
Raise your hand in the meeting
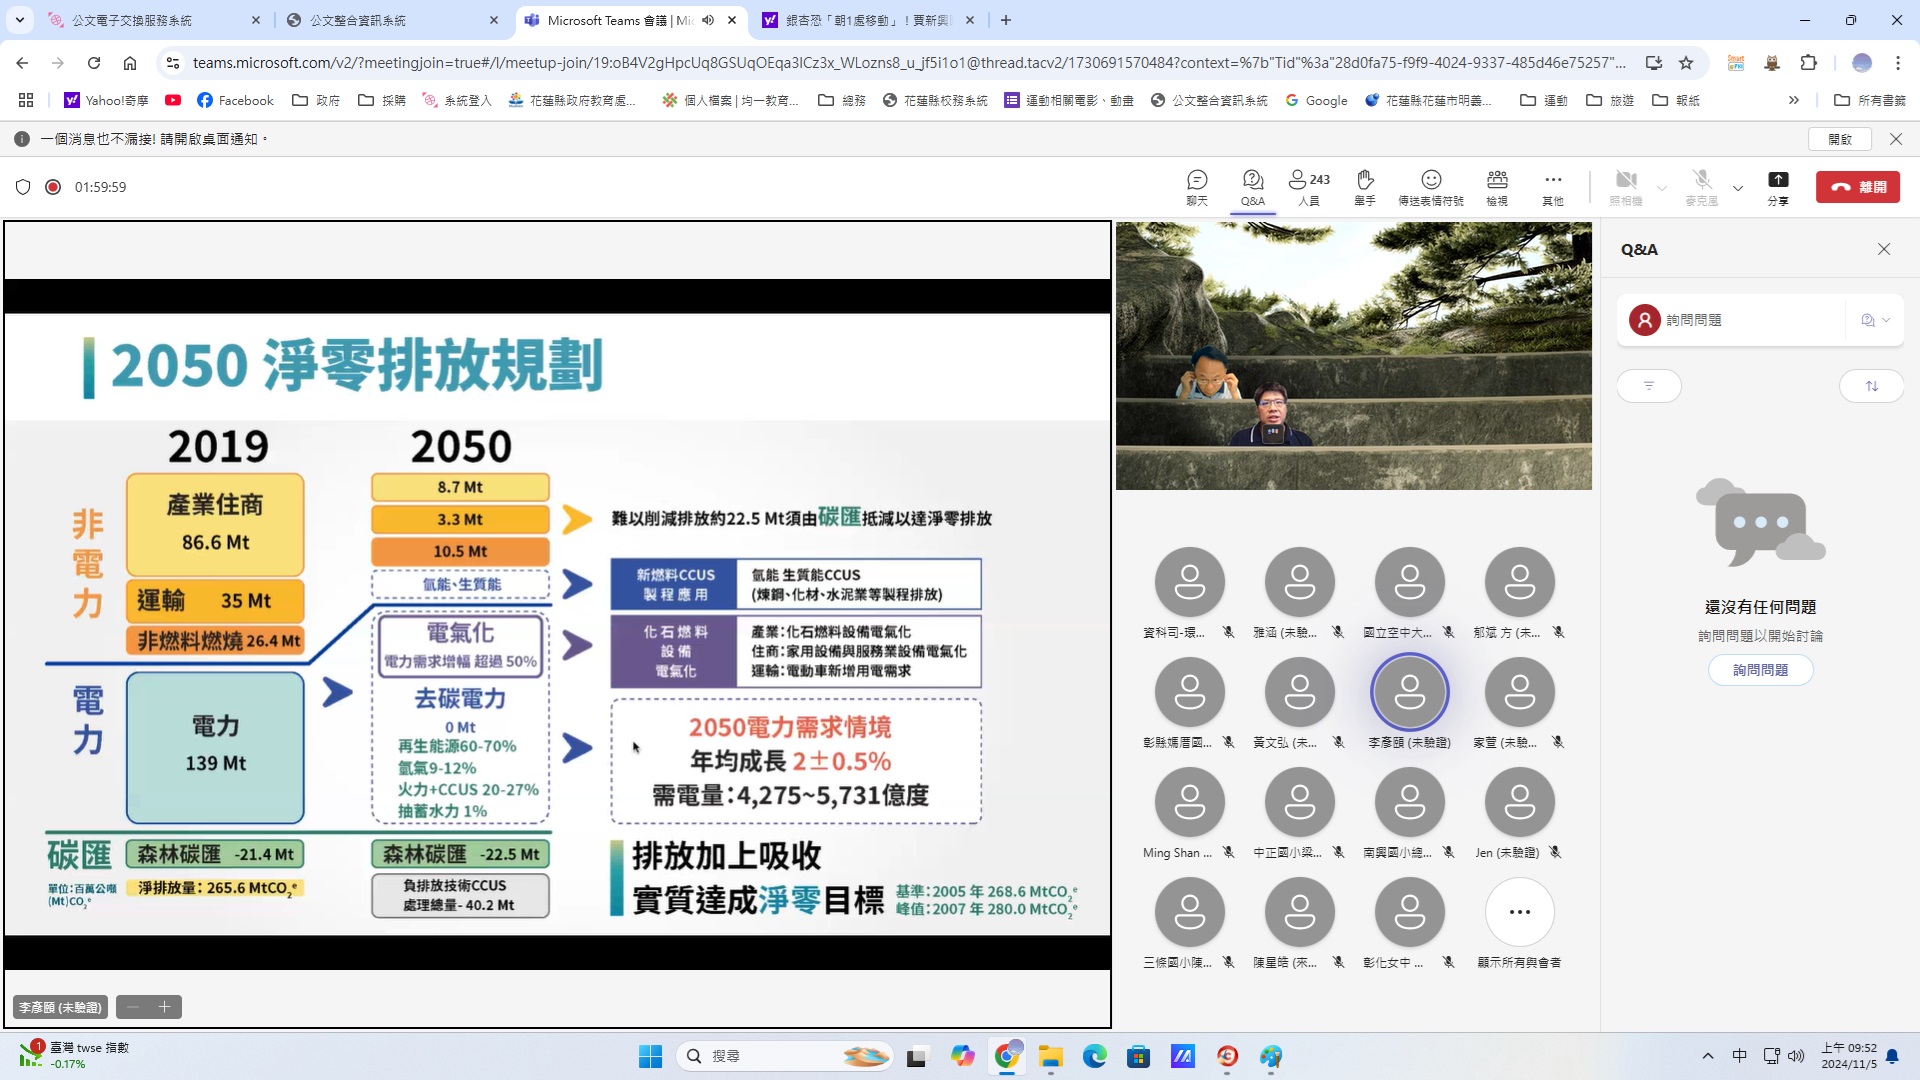(1364, 186)
